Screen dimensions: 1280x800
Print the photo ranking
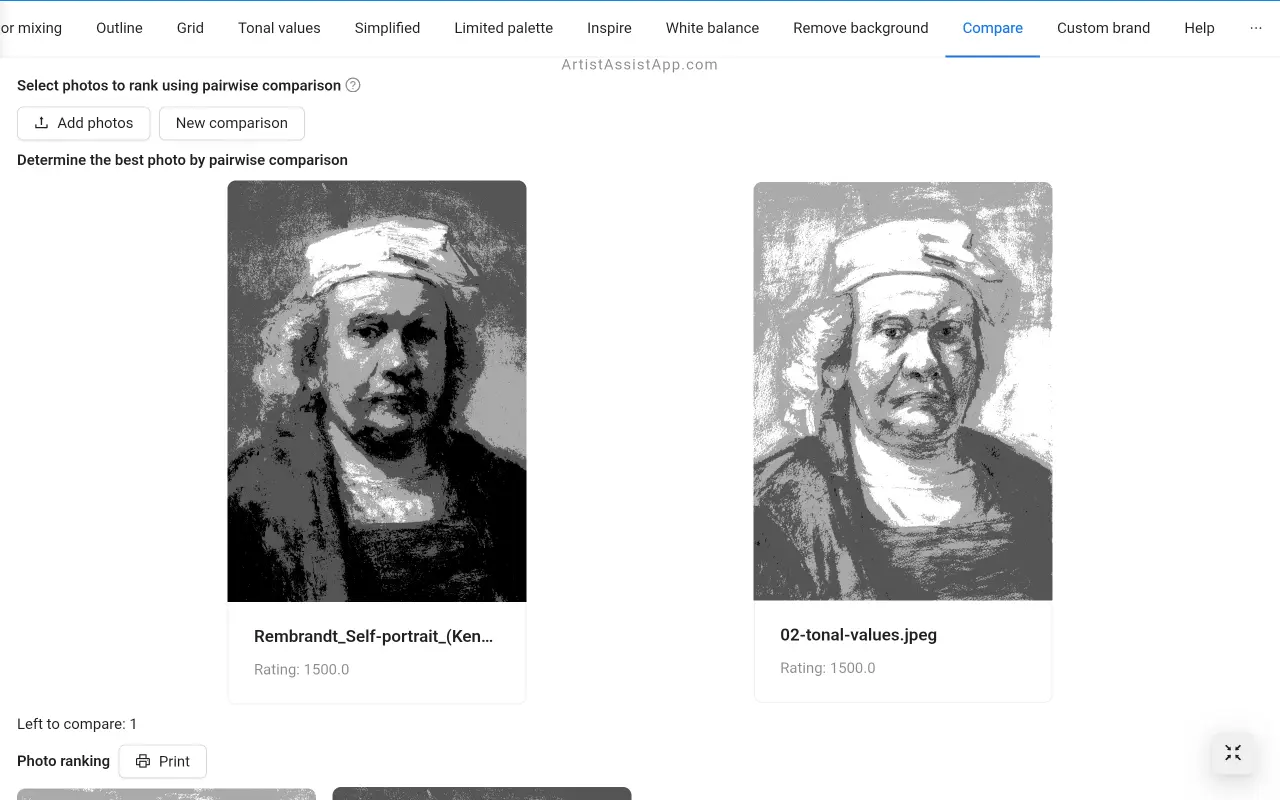[162, 761]
